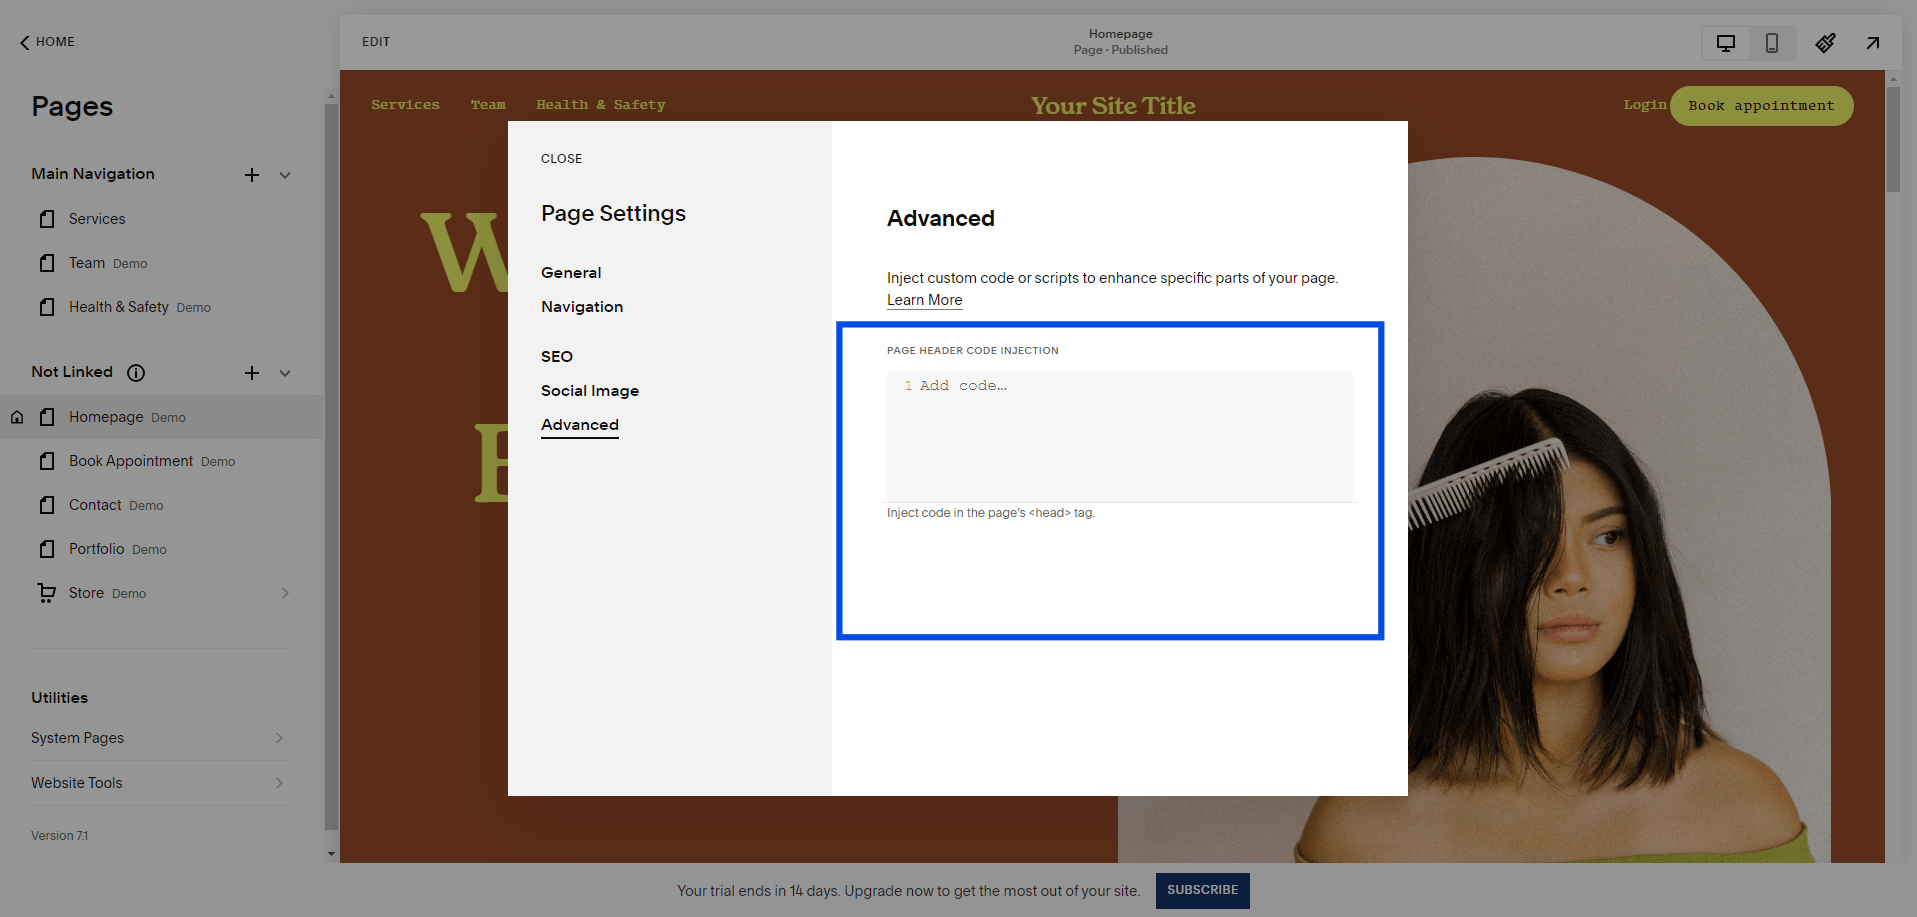
Task: Click the SUBSCRIBE button
Action: click(1203, 890)
